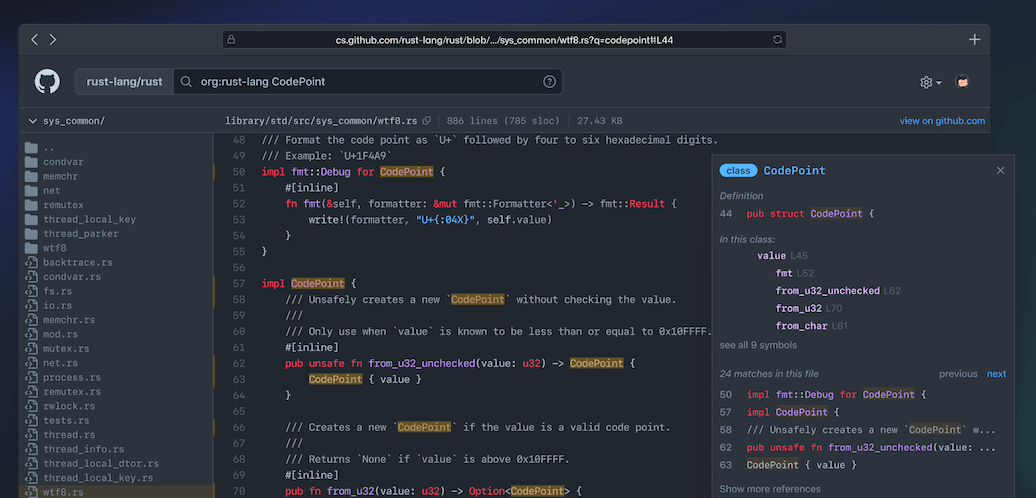Click the rust-lang/rust repository scope button
Viewport: 1036px width, 498px height.
pyautogui.click(x=124, y=82)
